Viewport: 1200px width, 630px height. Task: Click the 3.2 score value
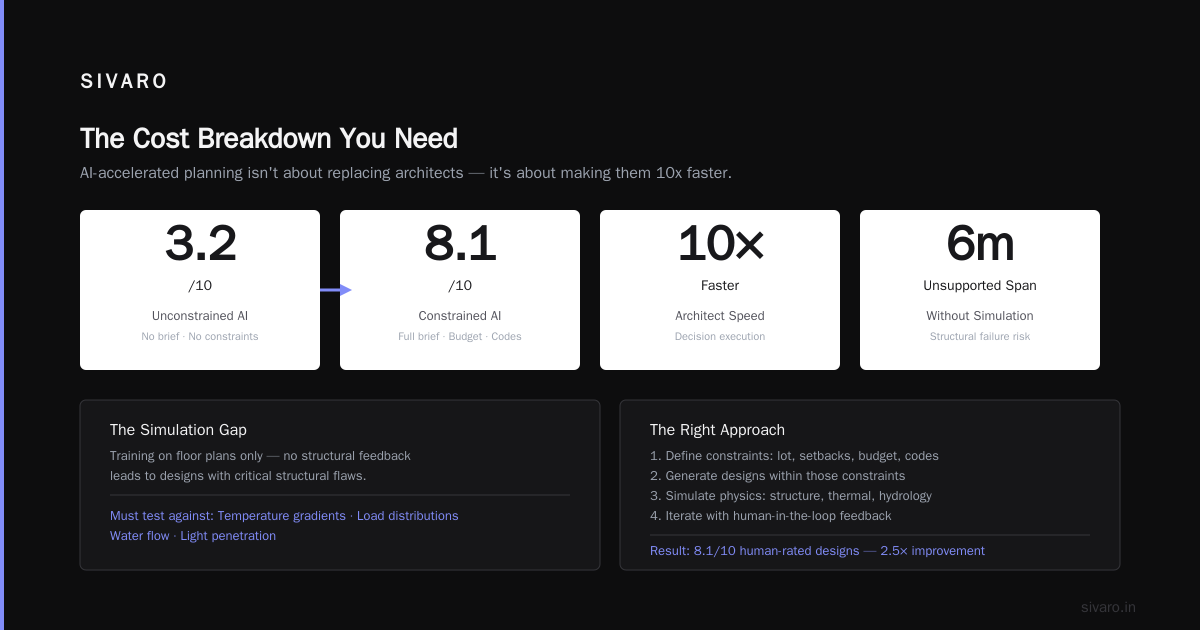200,243
